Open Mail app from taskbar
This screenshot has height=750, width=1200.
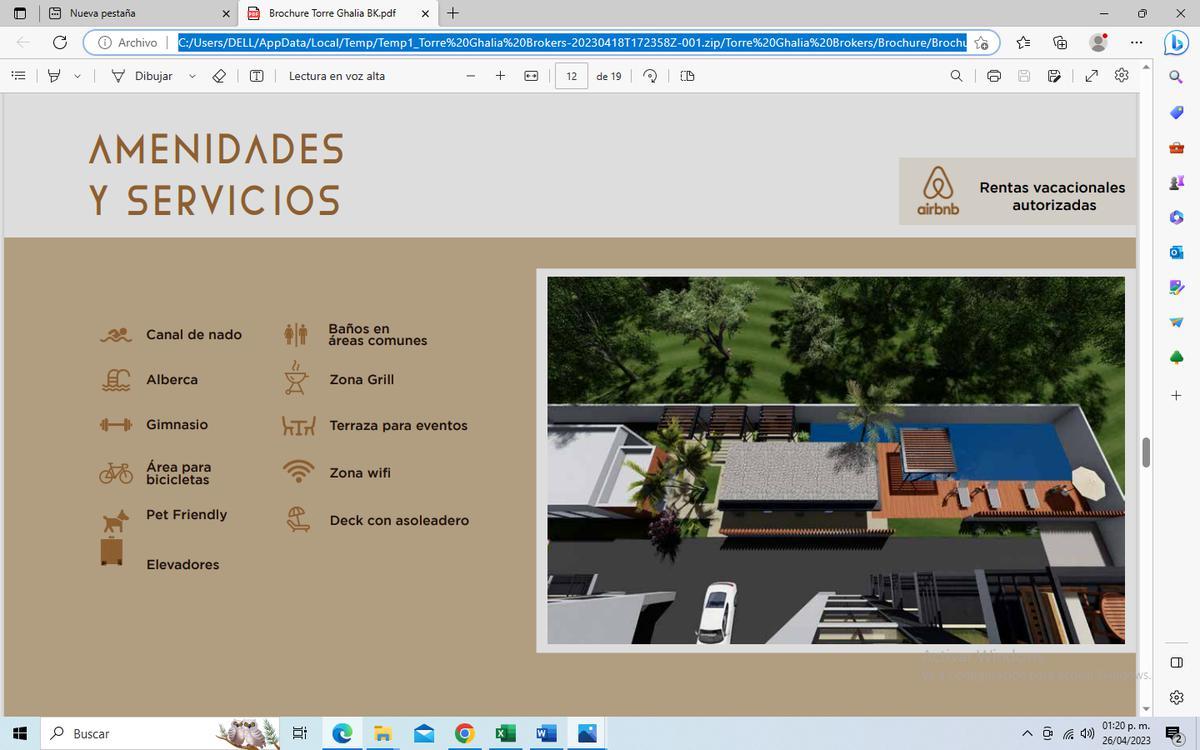pos(423,733)
